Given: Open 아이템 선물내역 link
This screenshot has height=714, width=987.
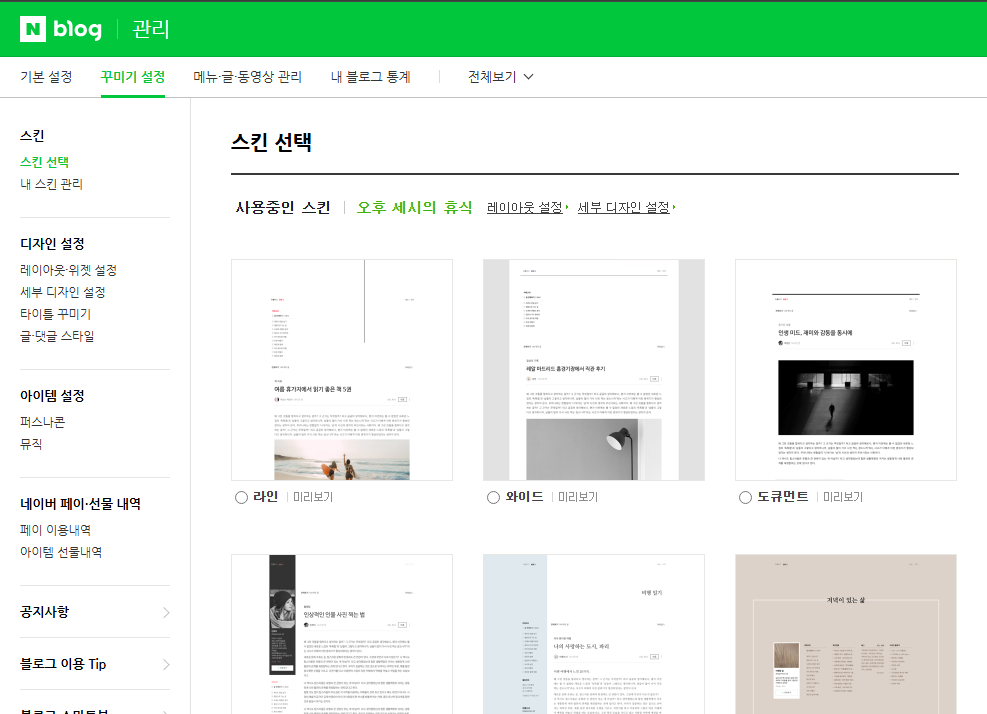Looking at the screenshot, I should [x=61, y=552].
